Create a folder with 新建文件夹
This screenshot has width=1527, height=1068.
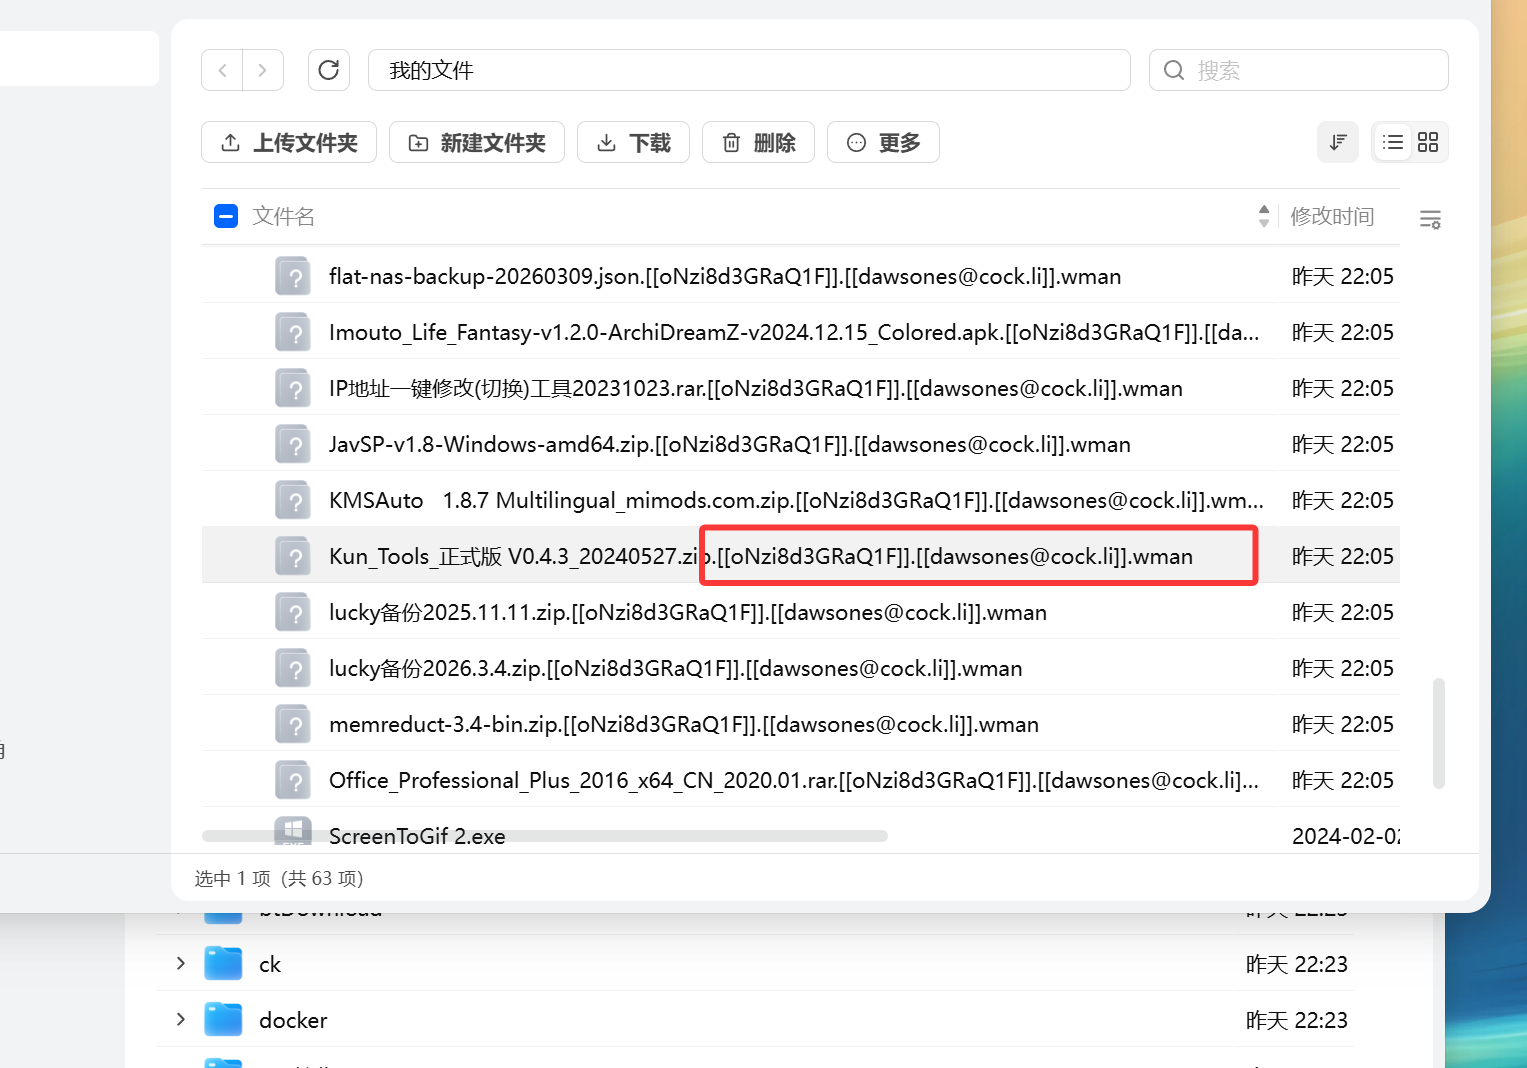[477, 142]
